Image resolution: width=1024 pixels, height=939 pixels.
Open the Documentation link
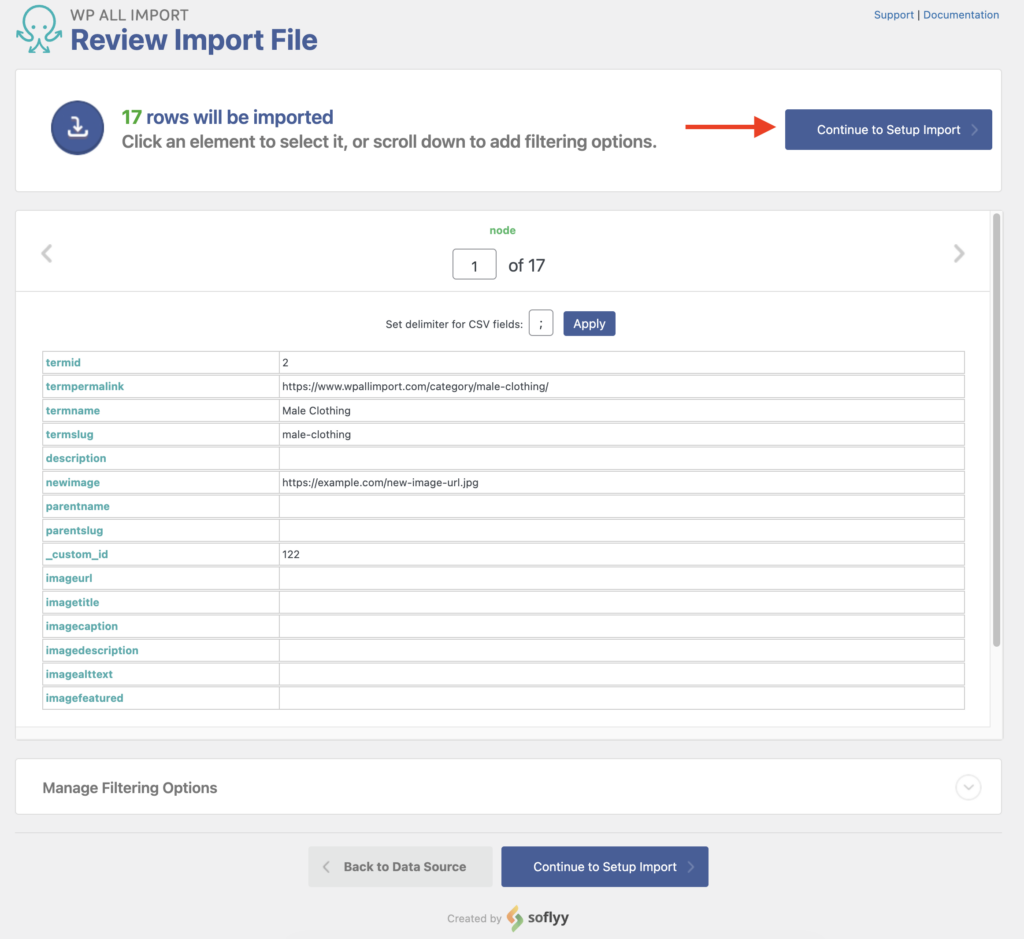960,14
